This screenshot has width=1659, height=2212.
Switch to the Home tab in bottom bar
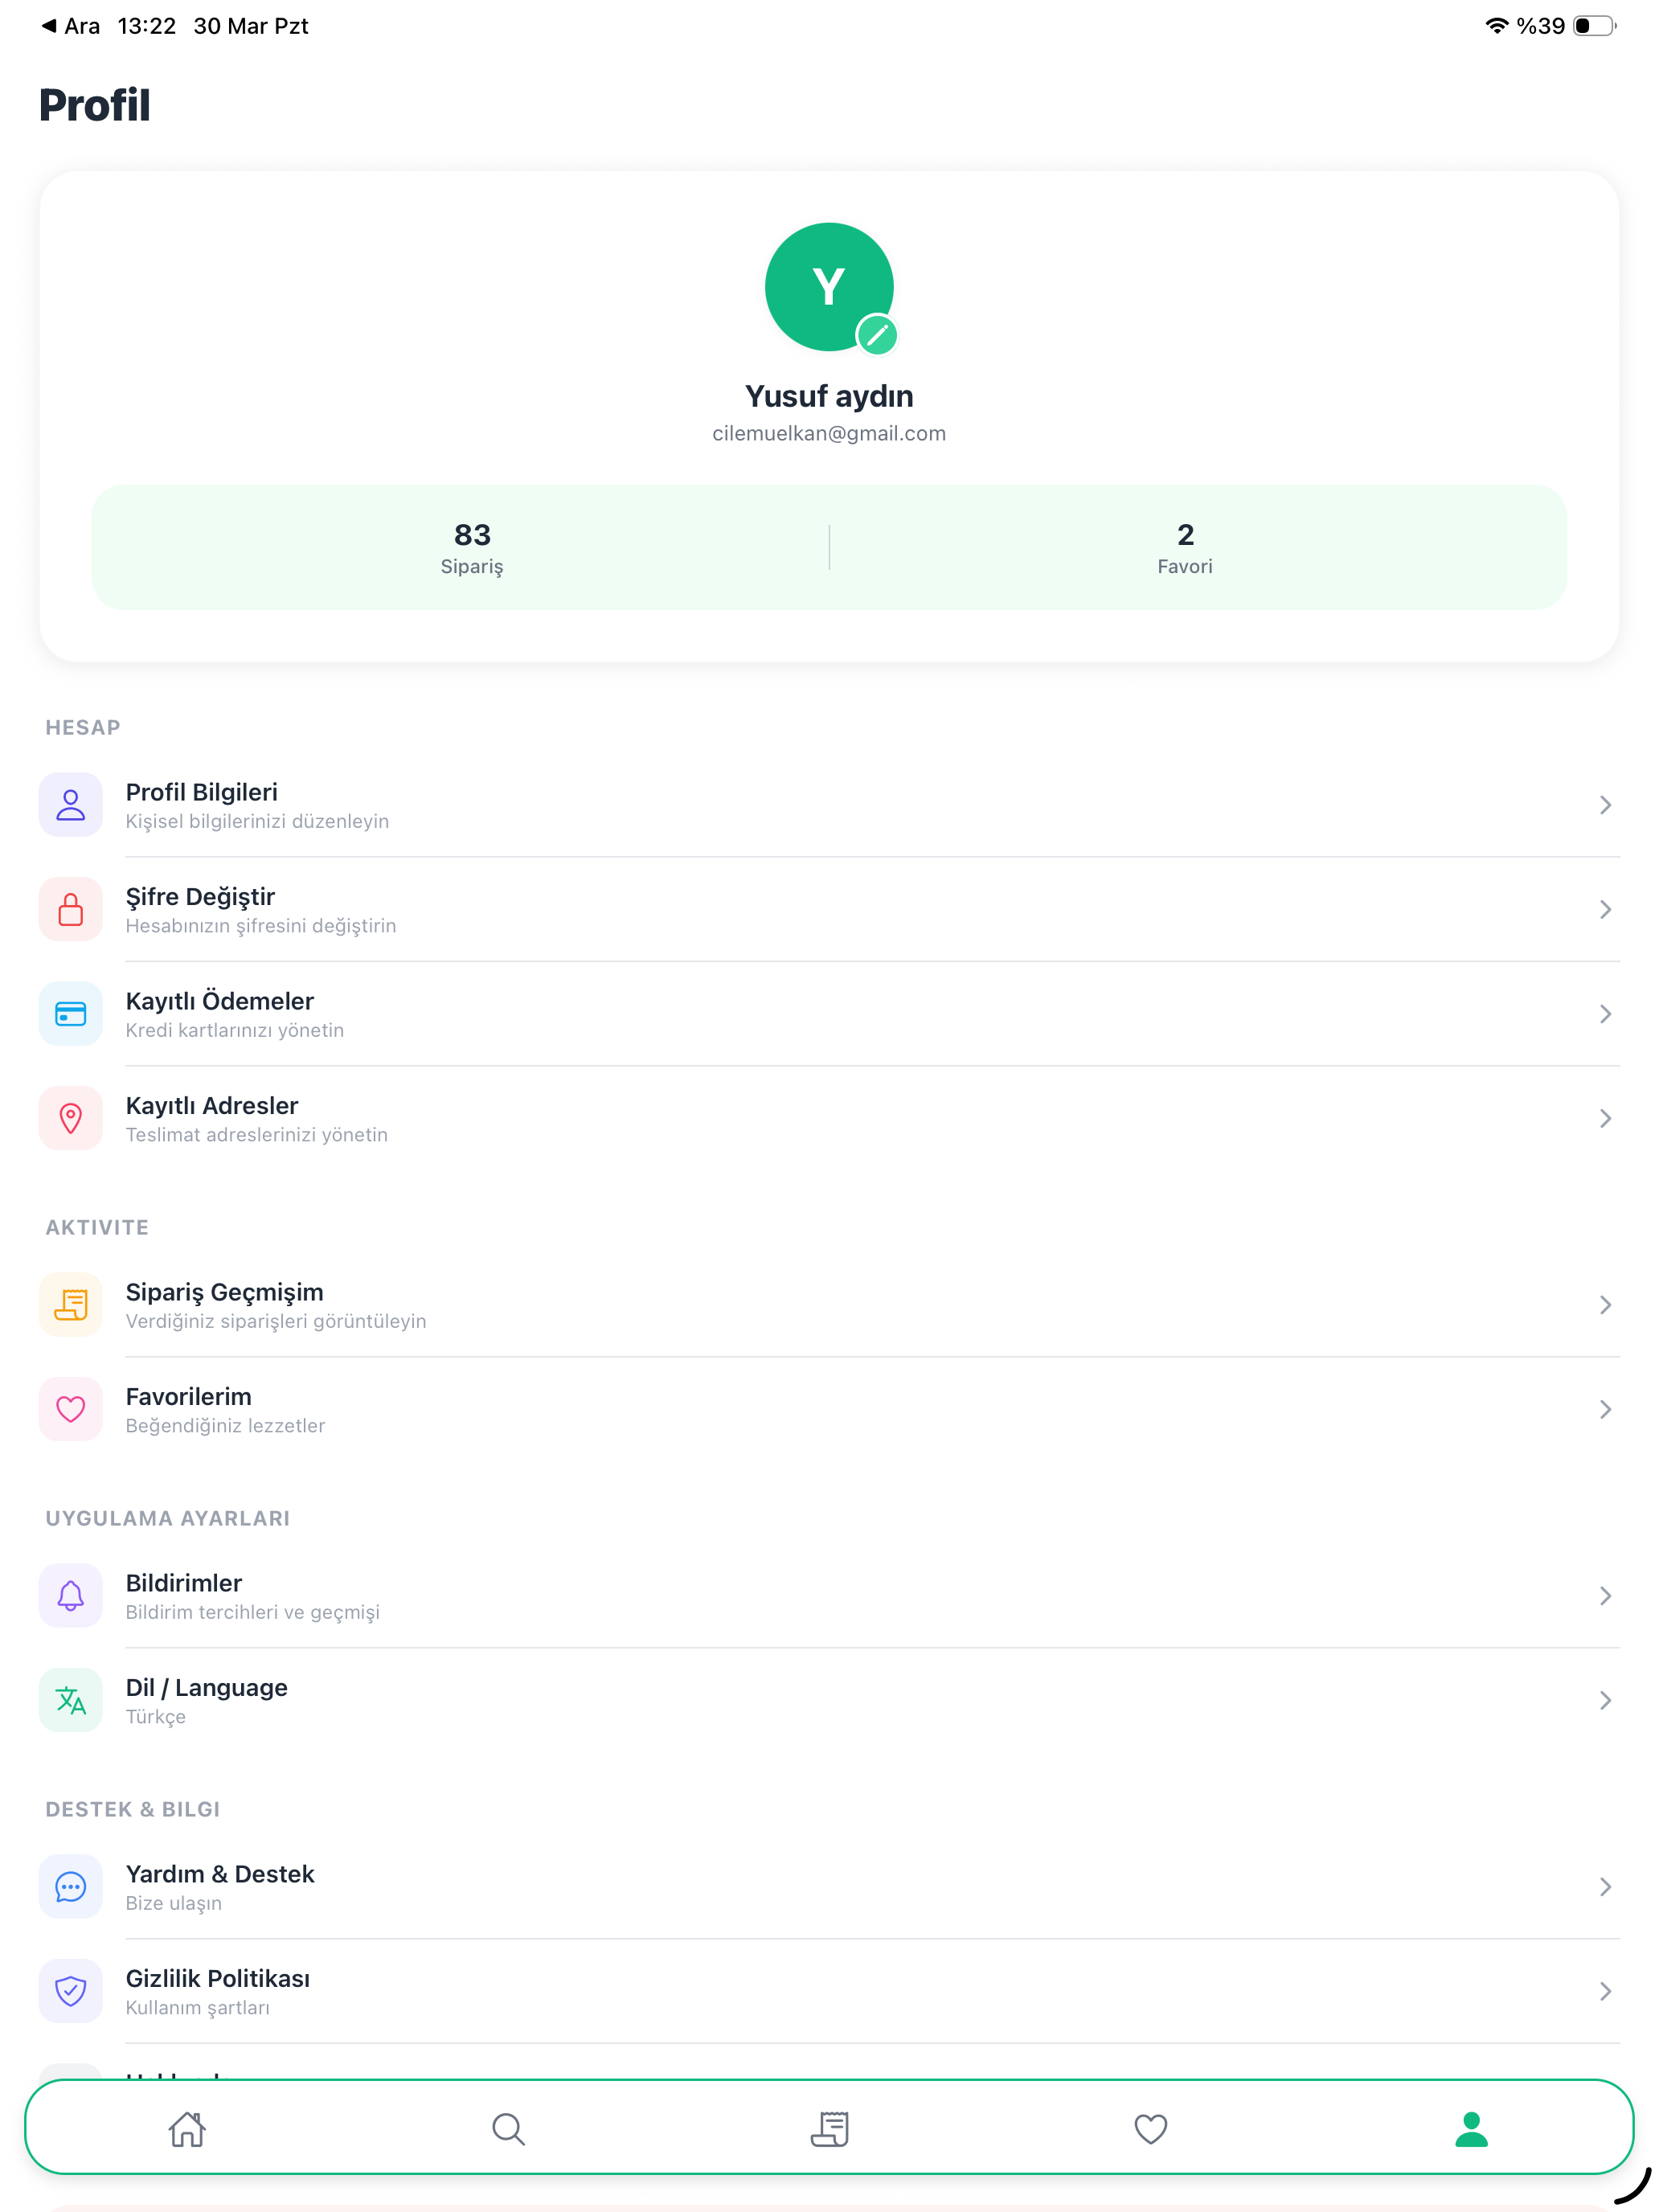coord(187,2129)
